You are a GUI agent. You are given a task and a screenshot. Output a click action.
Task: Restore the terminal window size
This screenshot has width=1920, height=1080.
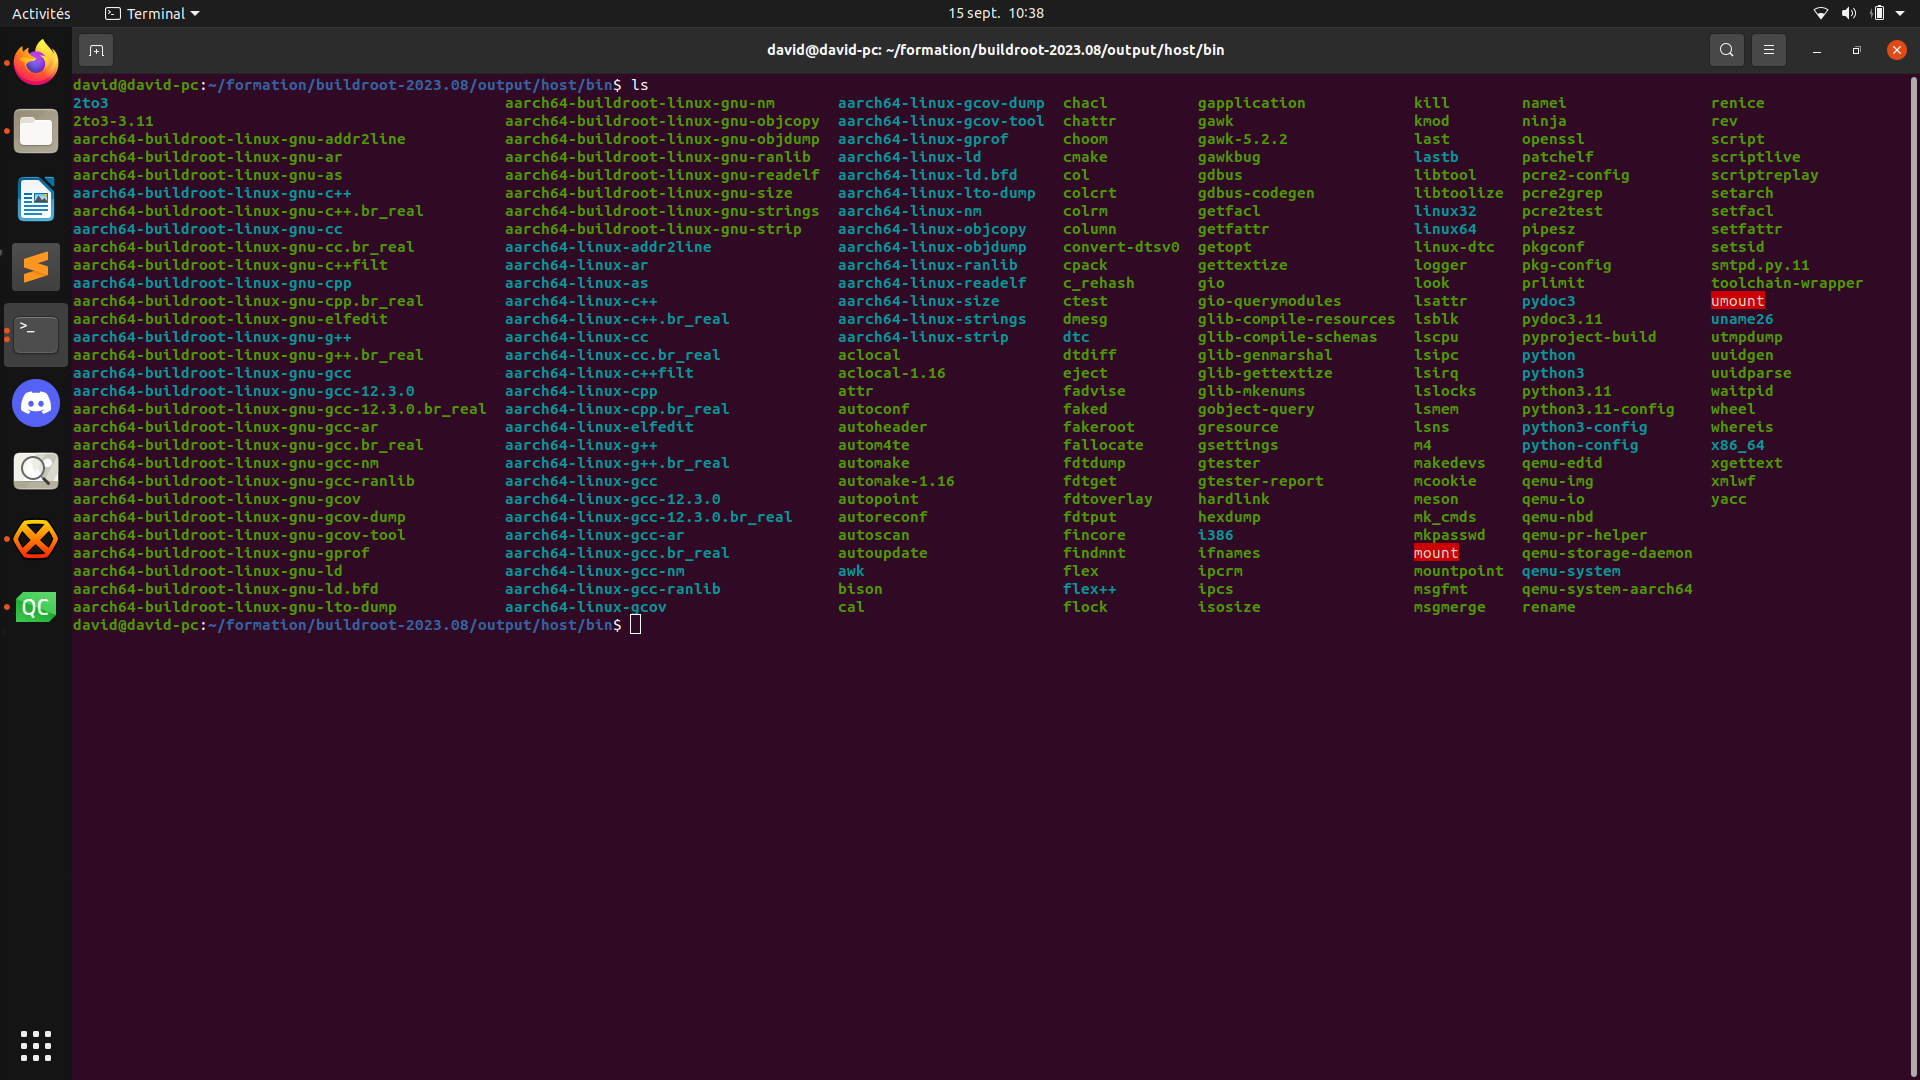coord(1856,50)
